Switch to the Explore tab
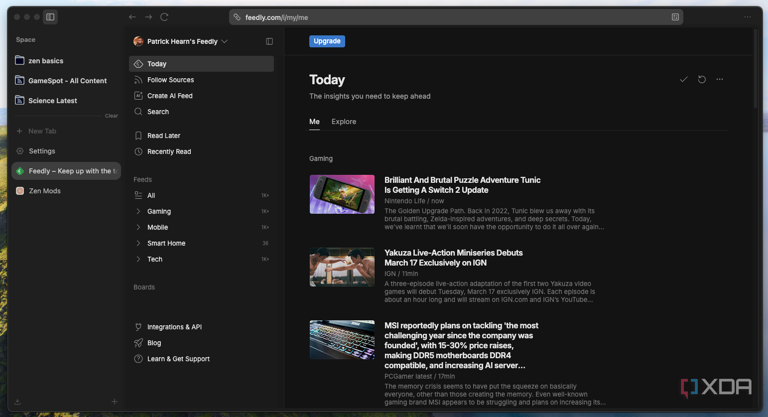The image size is (768, 417). (344, 122)
